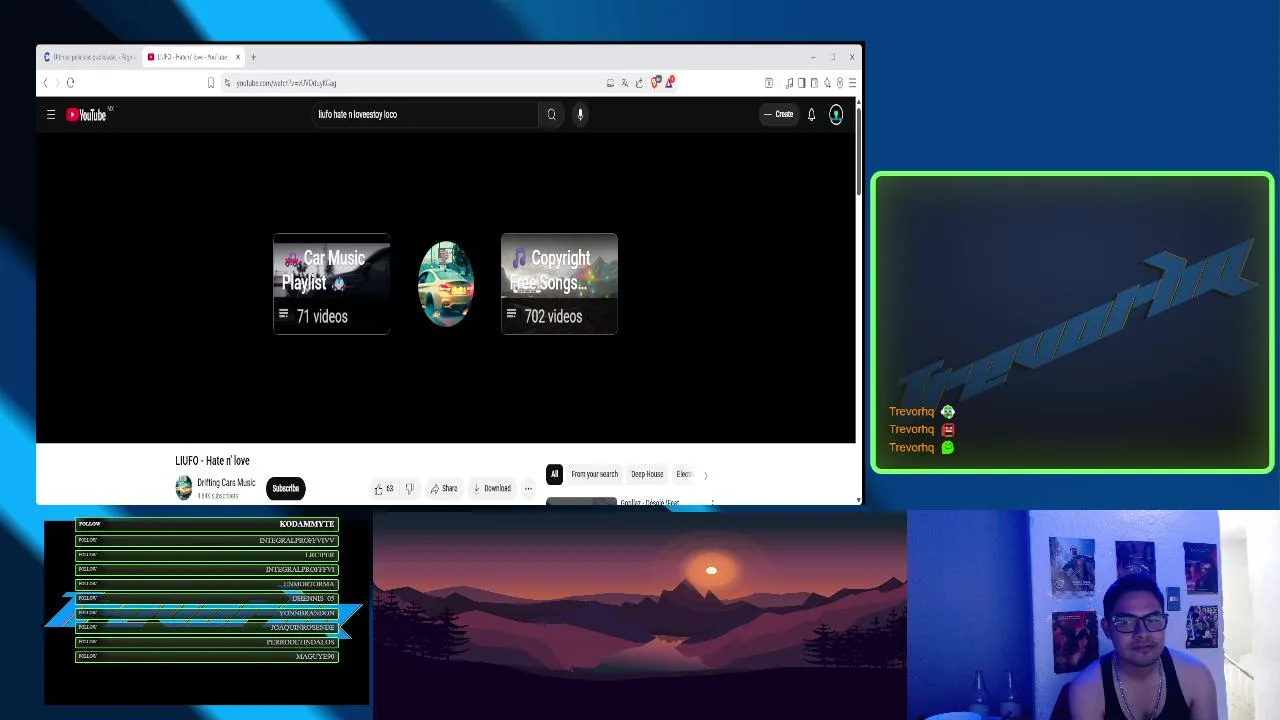This screenshot has width=1280, height=720.
Task: Click the YouTube search magnifier button
Action: click(x=551, y=115)
